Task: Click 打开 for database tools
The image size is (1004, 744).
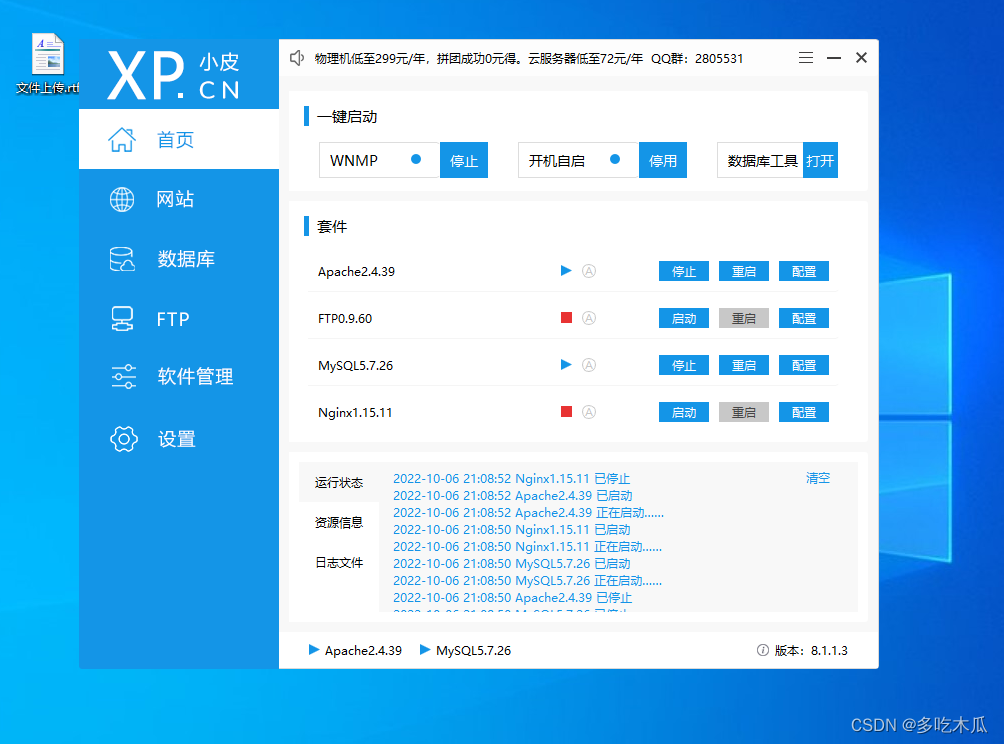Action: tap(820, 160)
